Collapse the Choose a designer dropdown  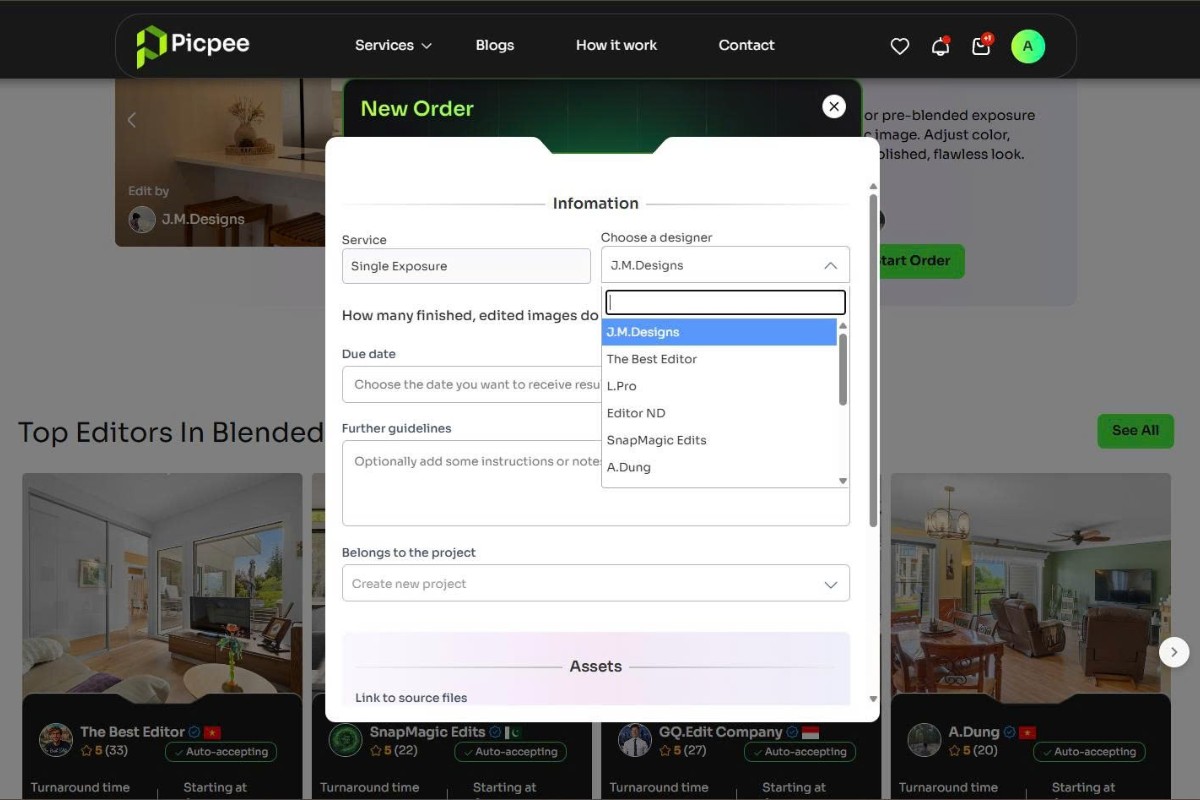[830, 264]
